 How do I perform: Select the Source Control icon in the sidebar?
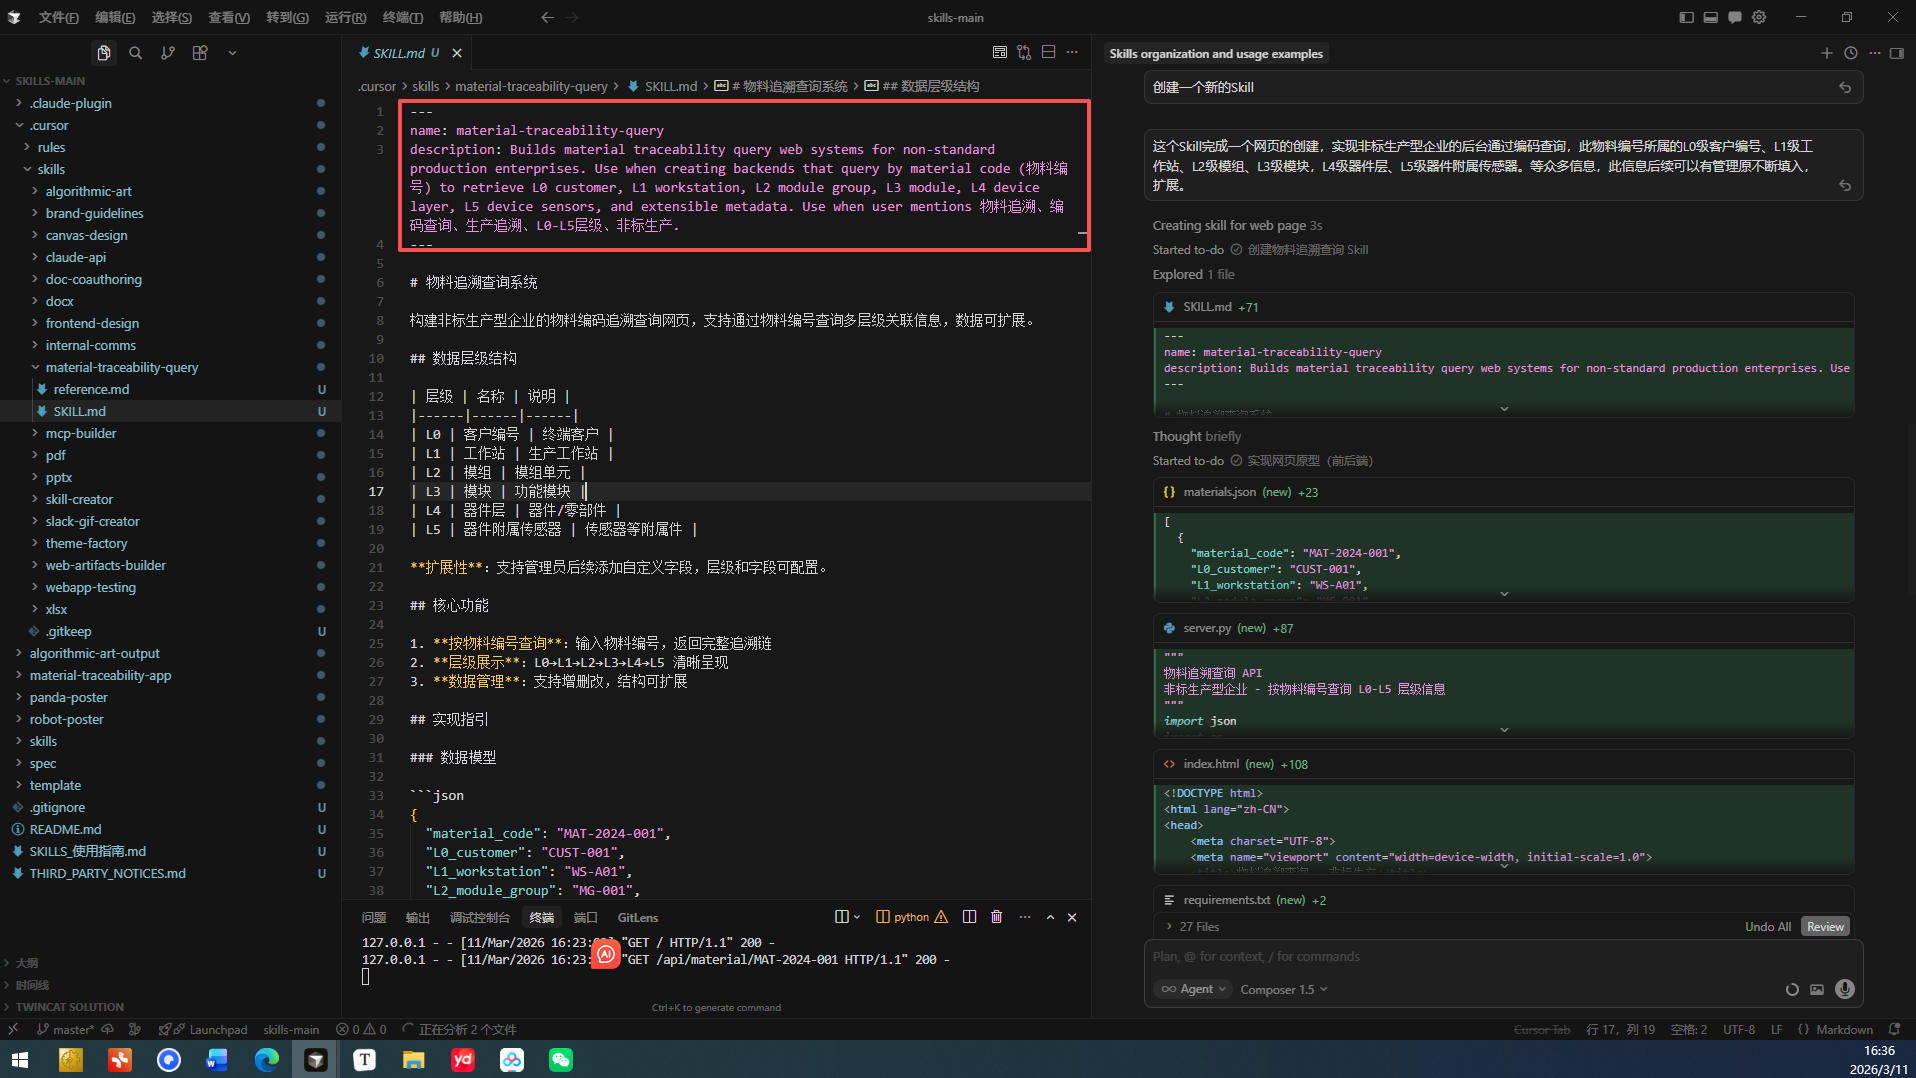coord(168,52)
